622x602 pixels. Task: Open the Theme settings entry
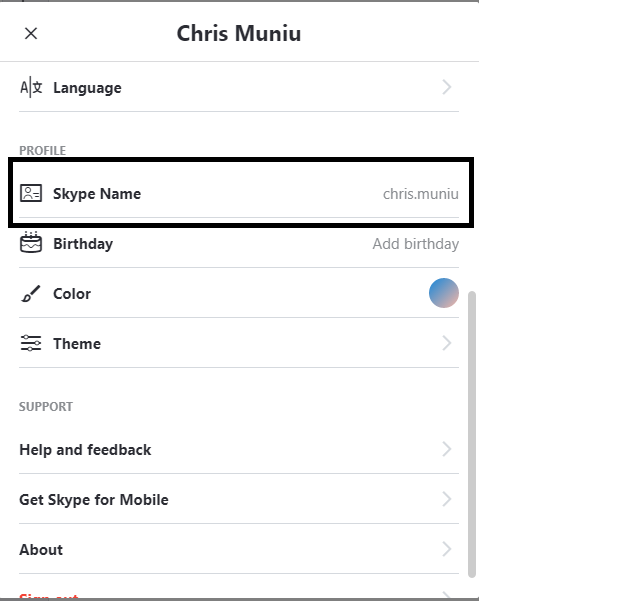click(77, 344)
